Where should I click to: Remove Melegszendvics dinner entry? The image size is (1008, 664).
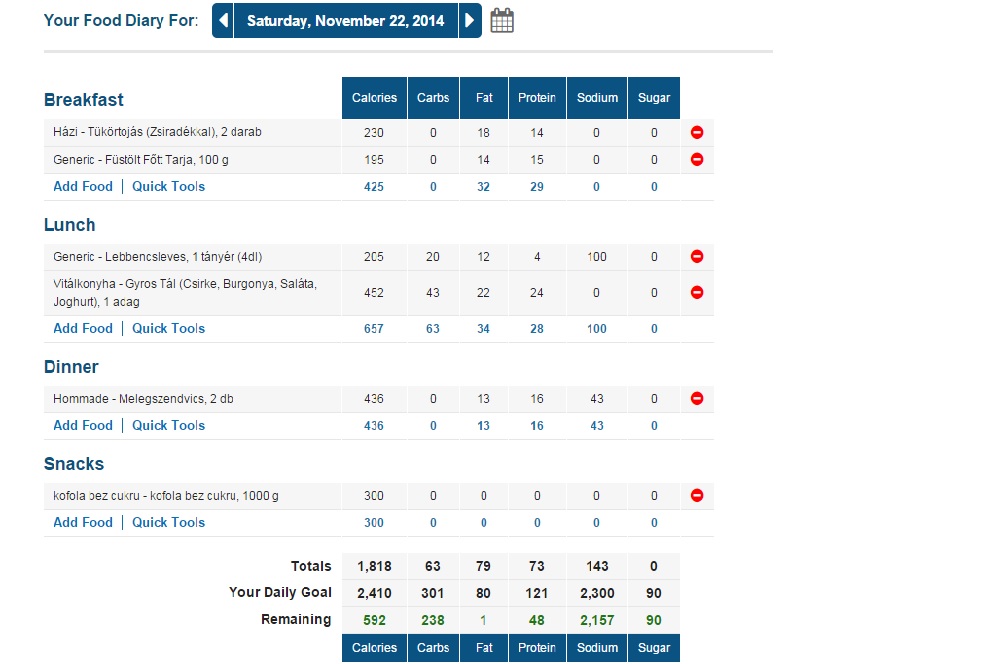[x=697, y=399]
